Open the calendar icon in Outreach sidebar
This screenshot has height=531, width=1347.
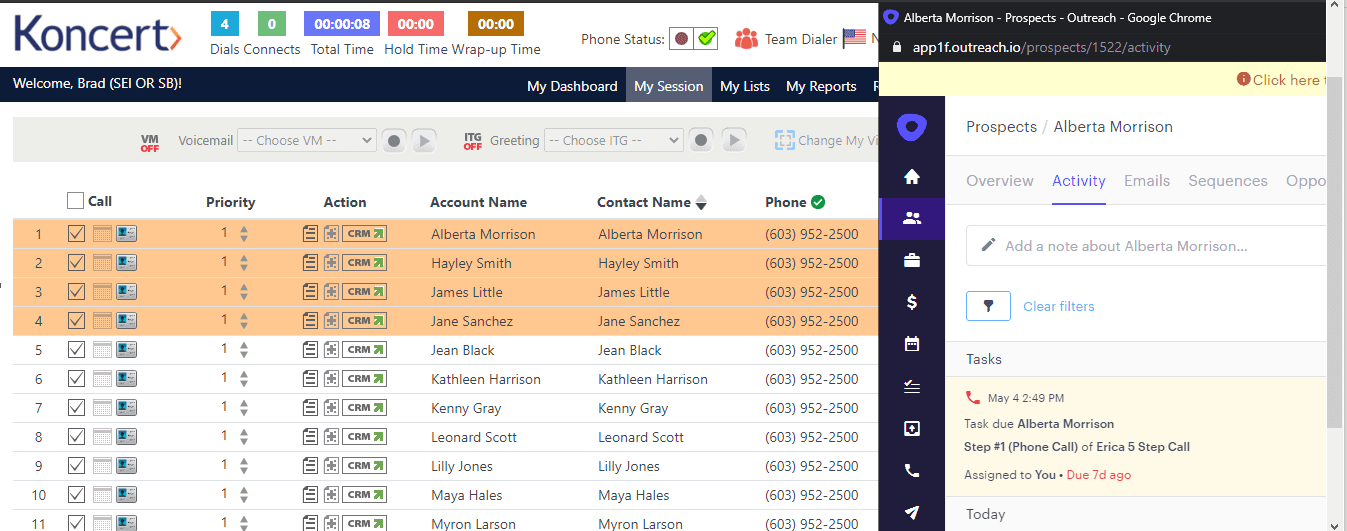pyautogui.click(x=911, y=344)
